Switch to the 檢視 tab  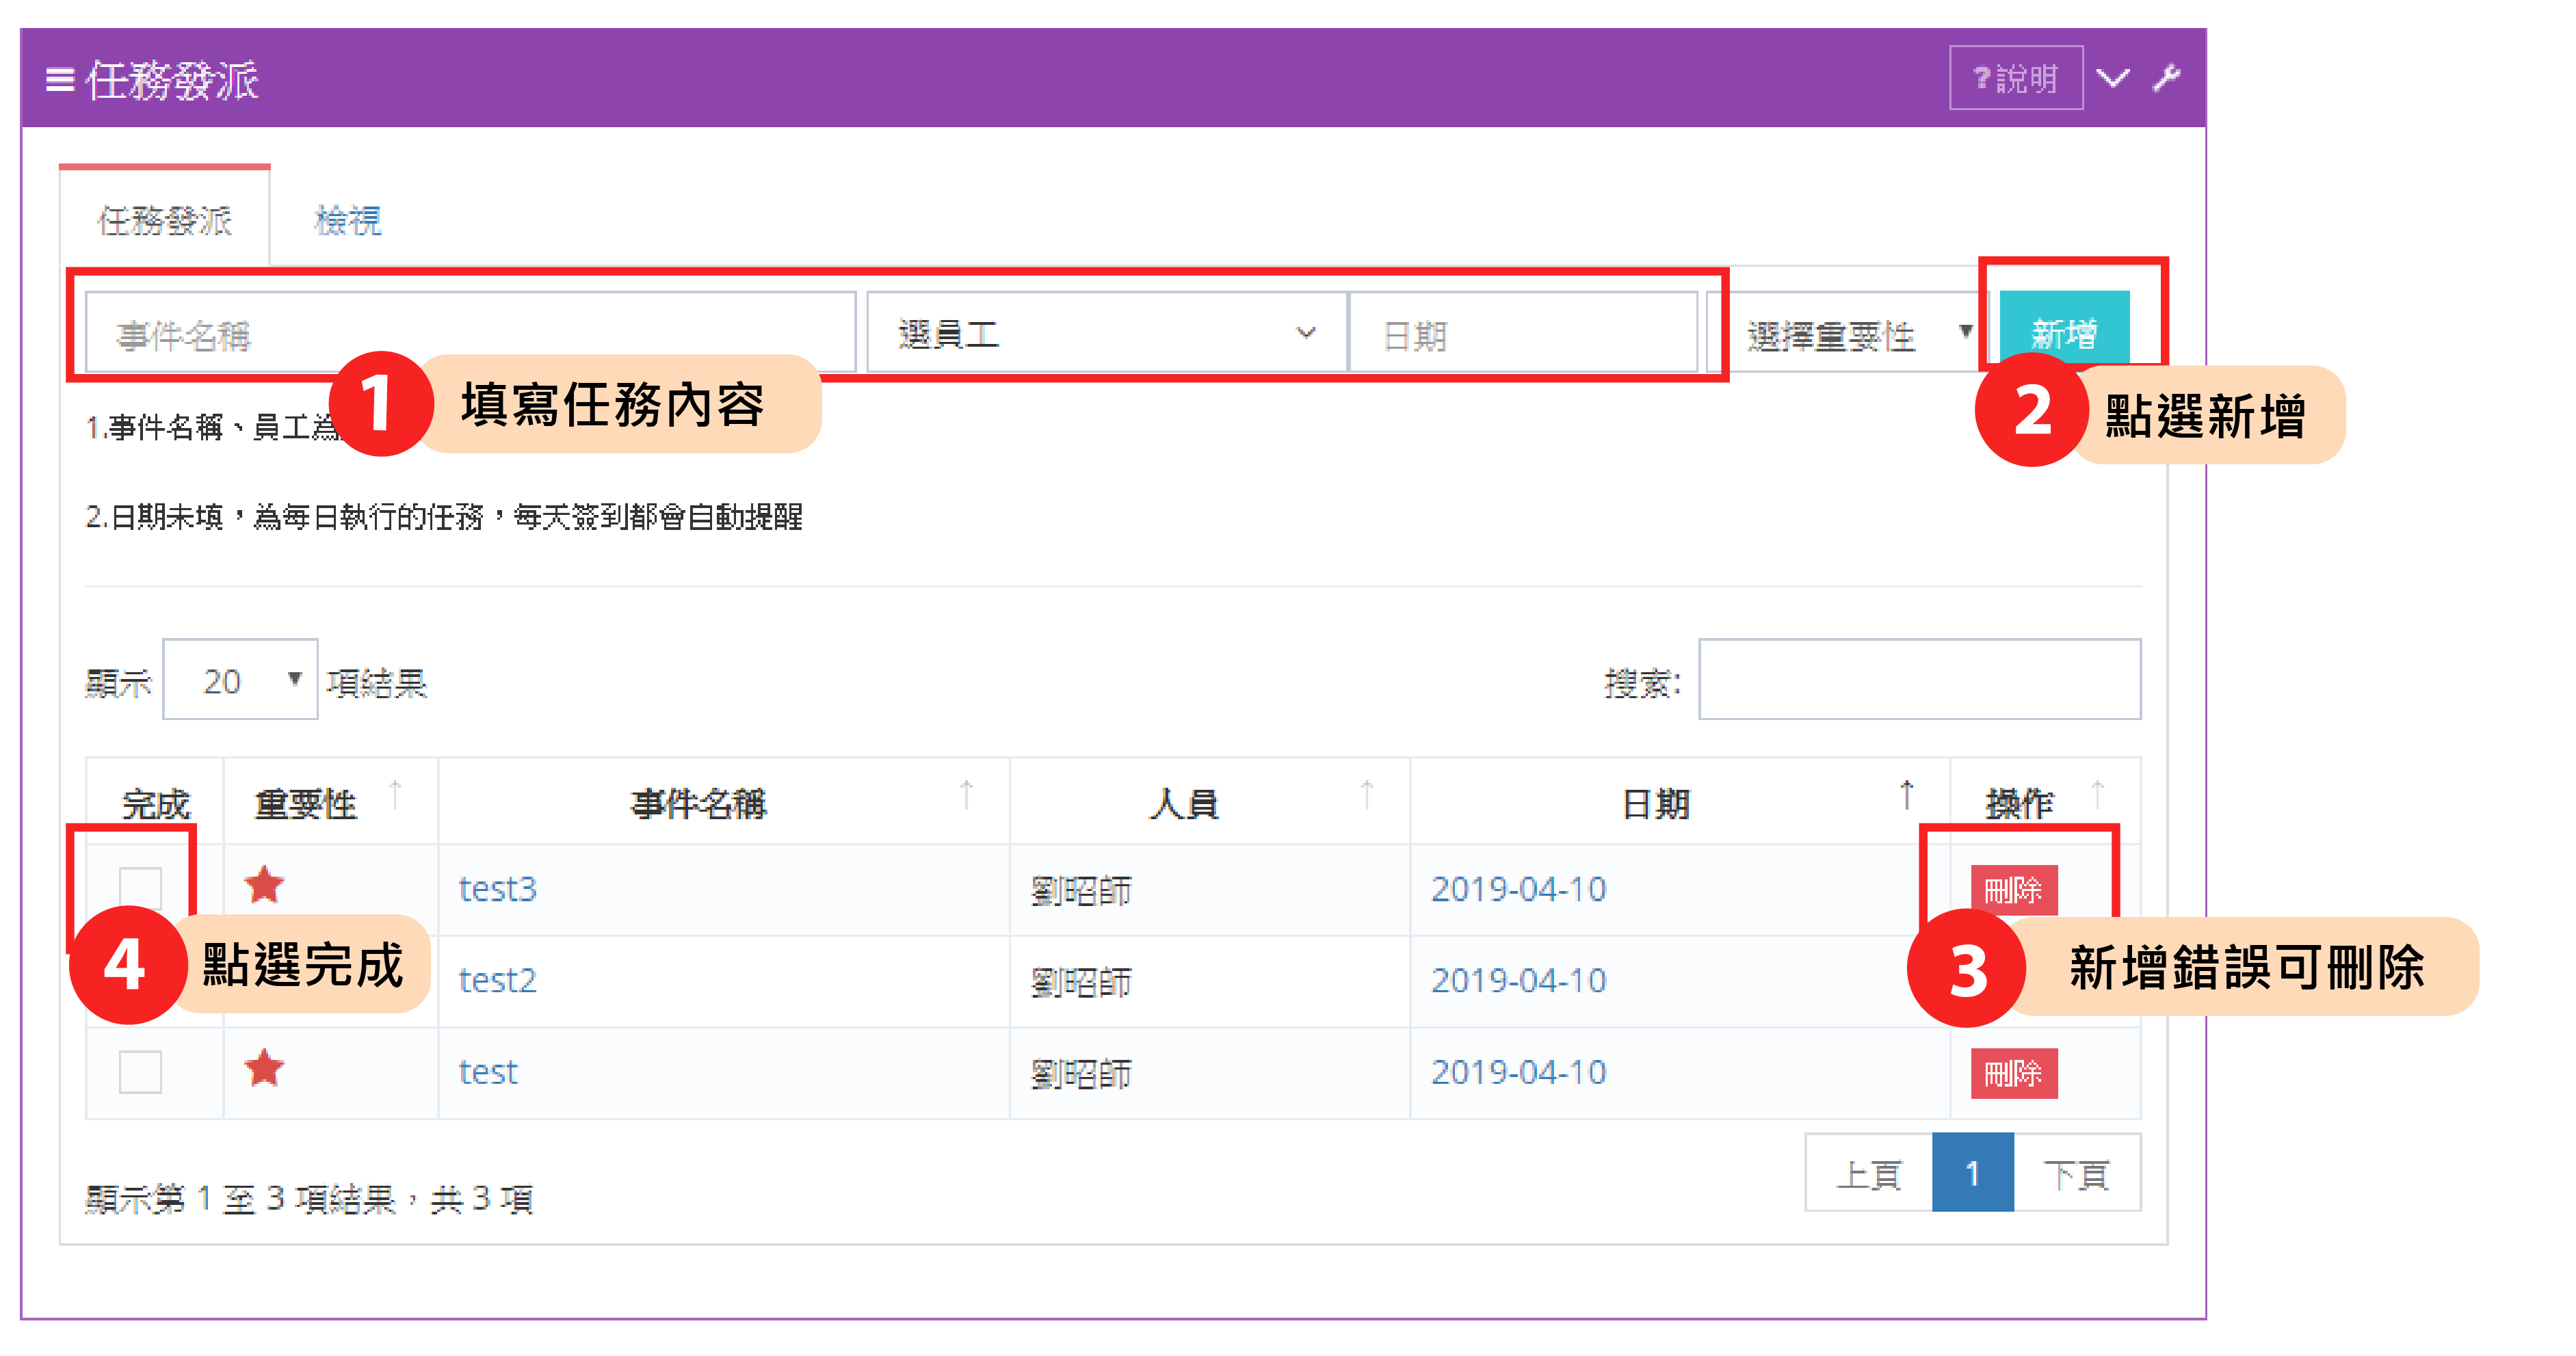click(347, 220)
